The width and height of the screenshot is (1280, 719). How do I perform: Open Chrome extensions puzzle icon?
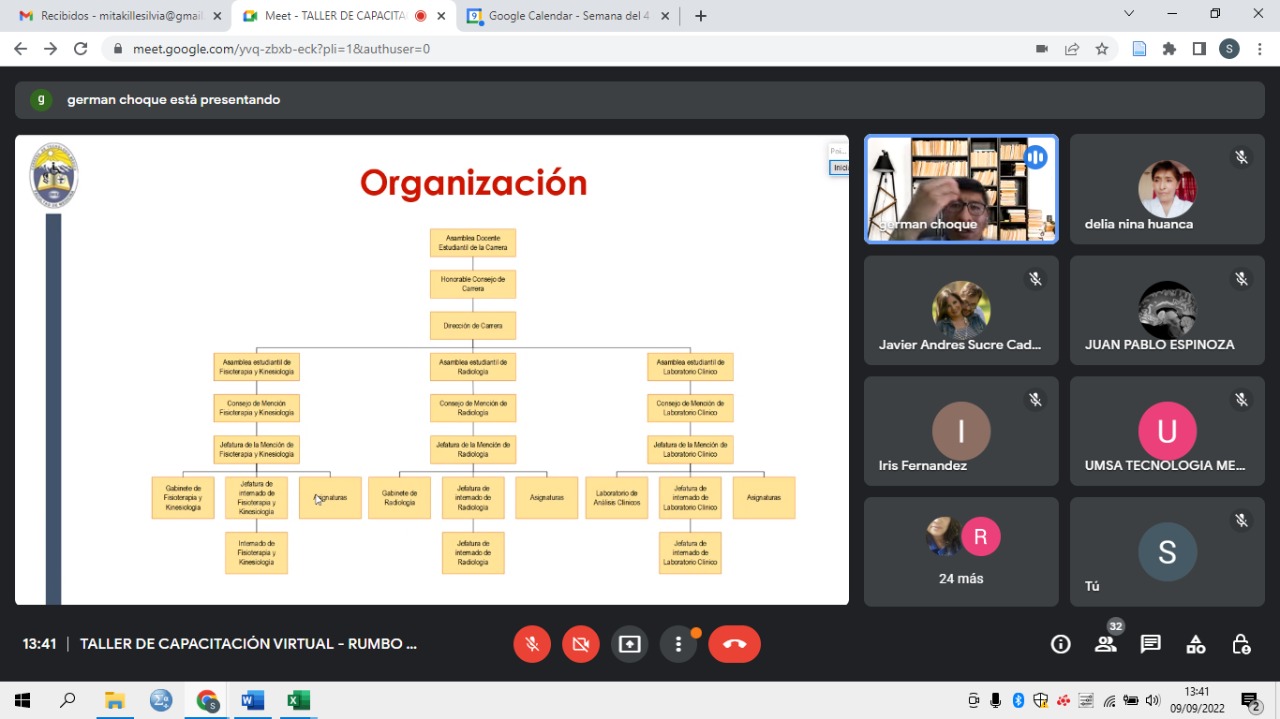click(x=1169, y=48)
